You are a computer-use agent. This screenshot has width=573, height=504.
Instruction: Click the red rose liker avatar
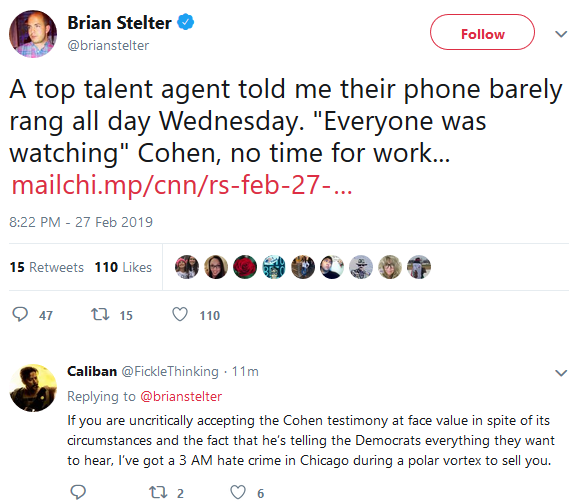click(x=245, y=267)
